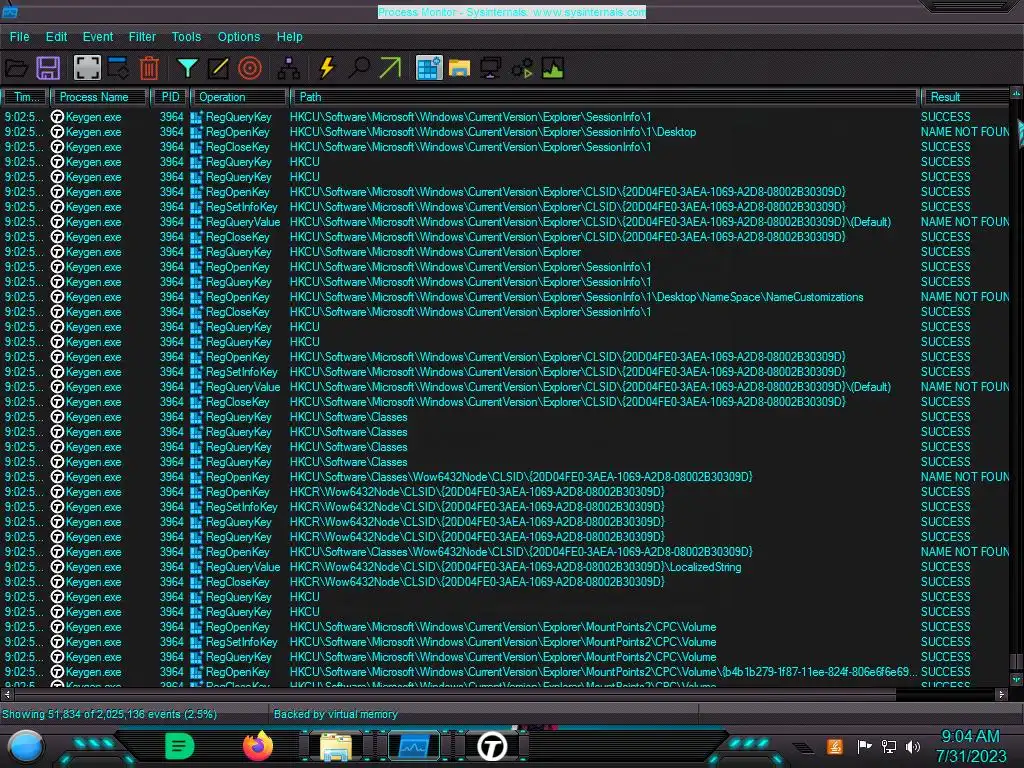
Task: Open the Start orb button
Action: pyautogui.click(x=26, y=747)
